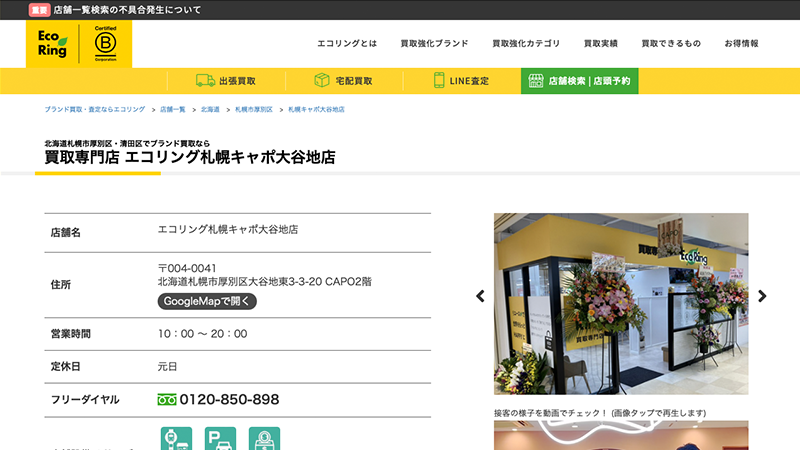Screen dimensions: 800x450
Task: Click the smartphone icon for LINE査定
Action: coord(439,81)
